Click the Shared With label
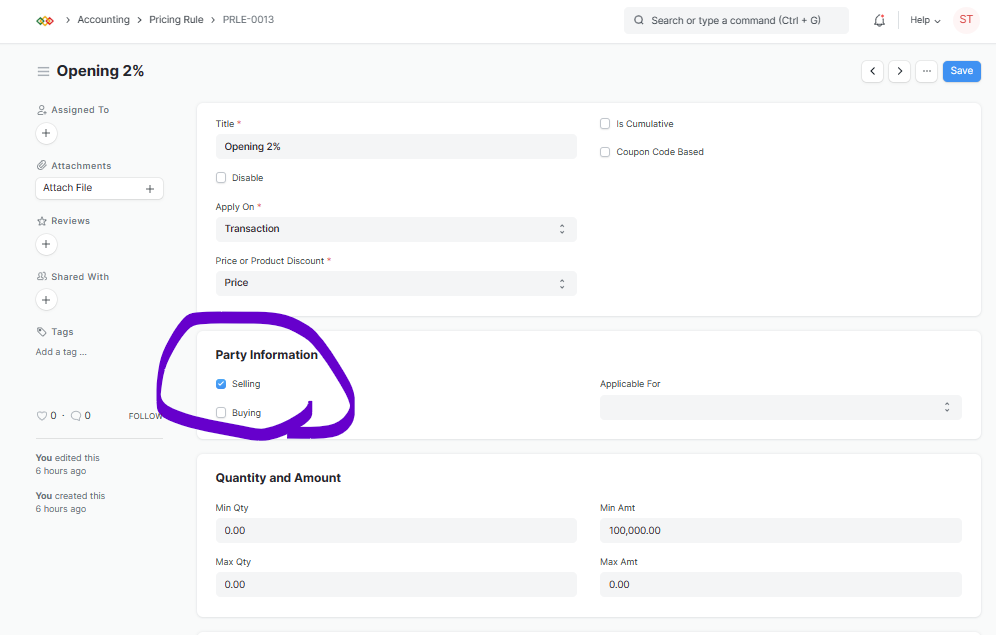 click(80, 277)
